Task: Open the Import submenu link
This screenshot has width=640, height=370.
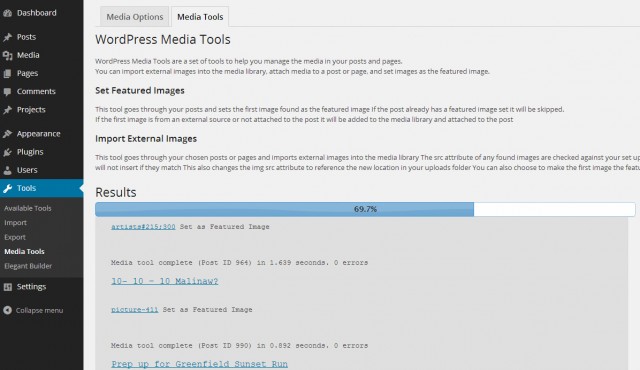Action: (x=16, y=223)
